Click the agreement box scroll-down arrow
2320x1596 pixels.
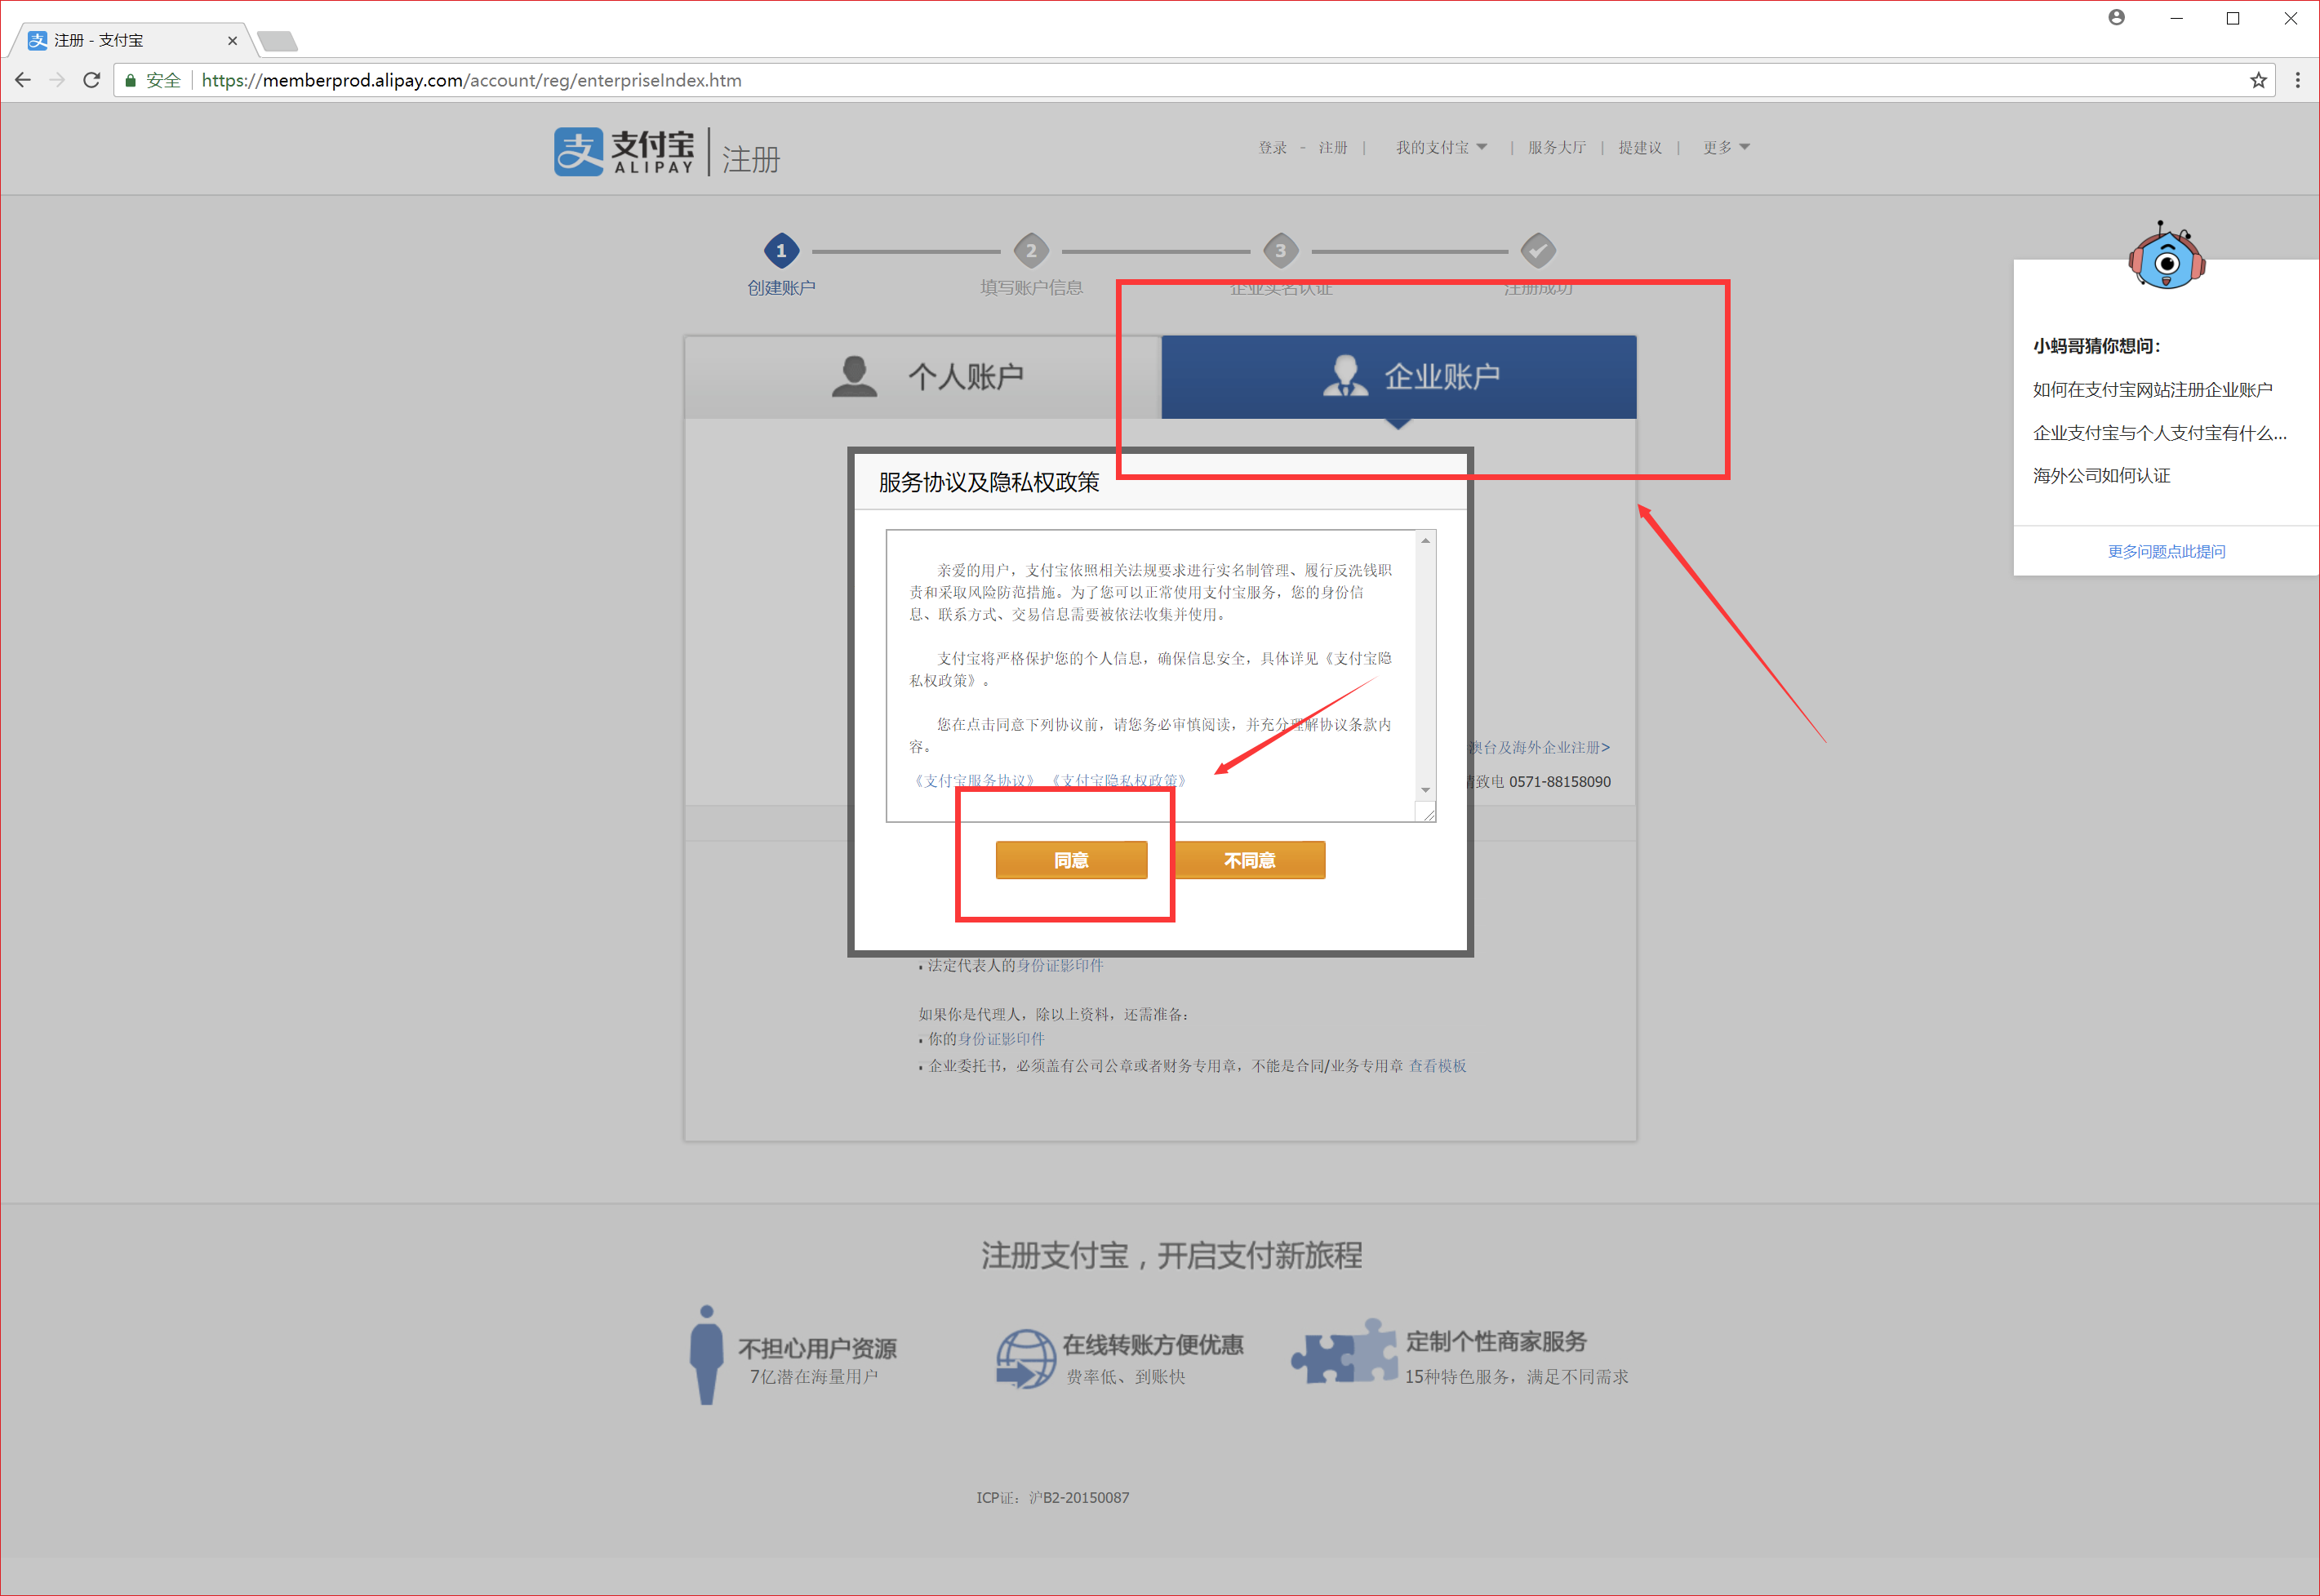tap(1425, 790)
